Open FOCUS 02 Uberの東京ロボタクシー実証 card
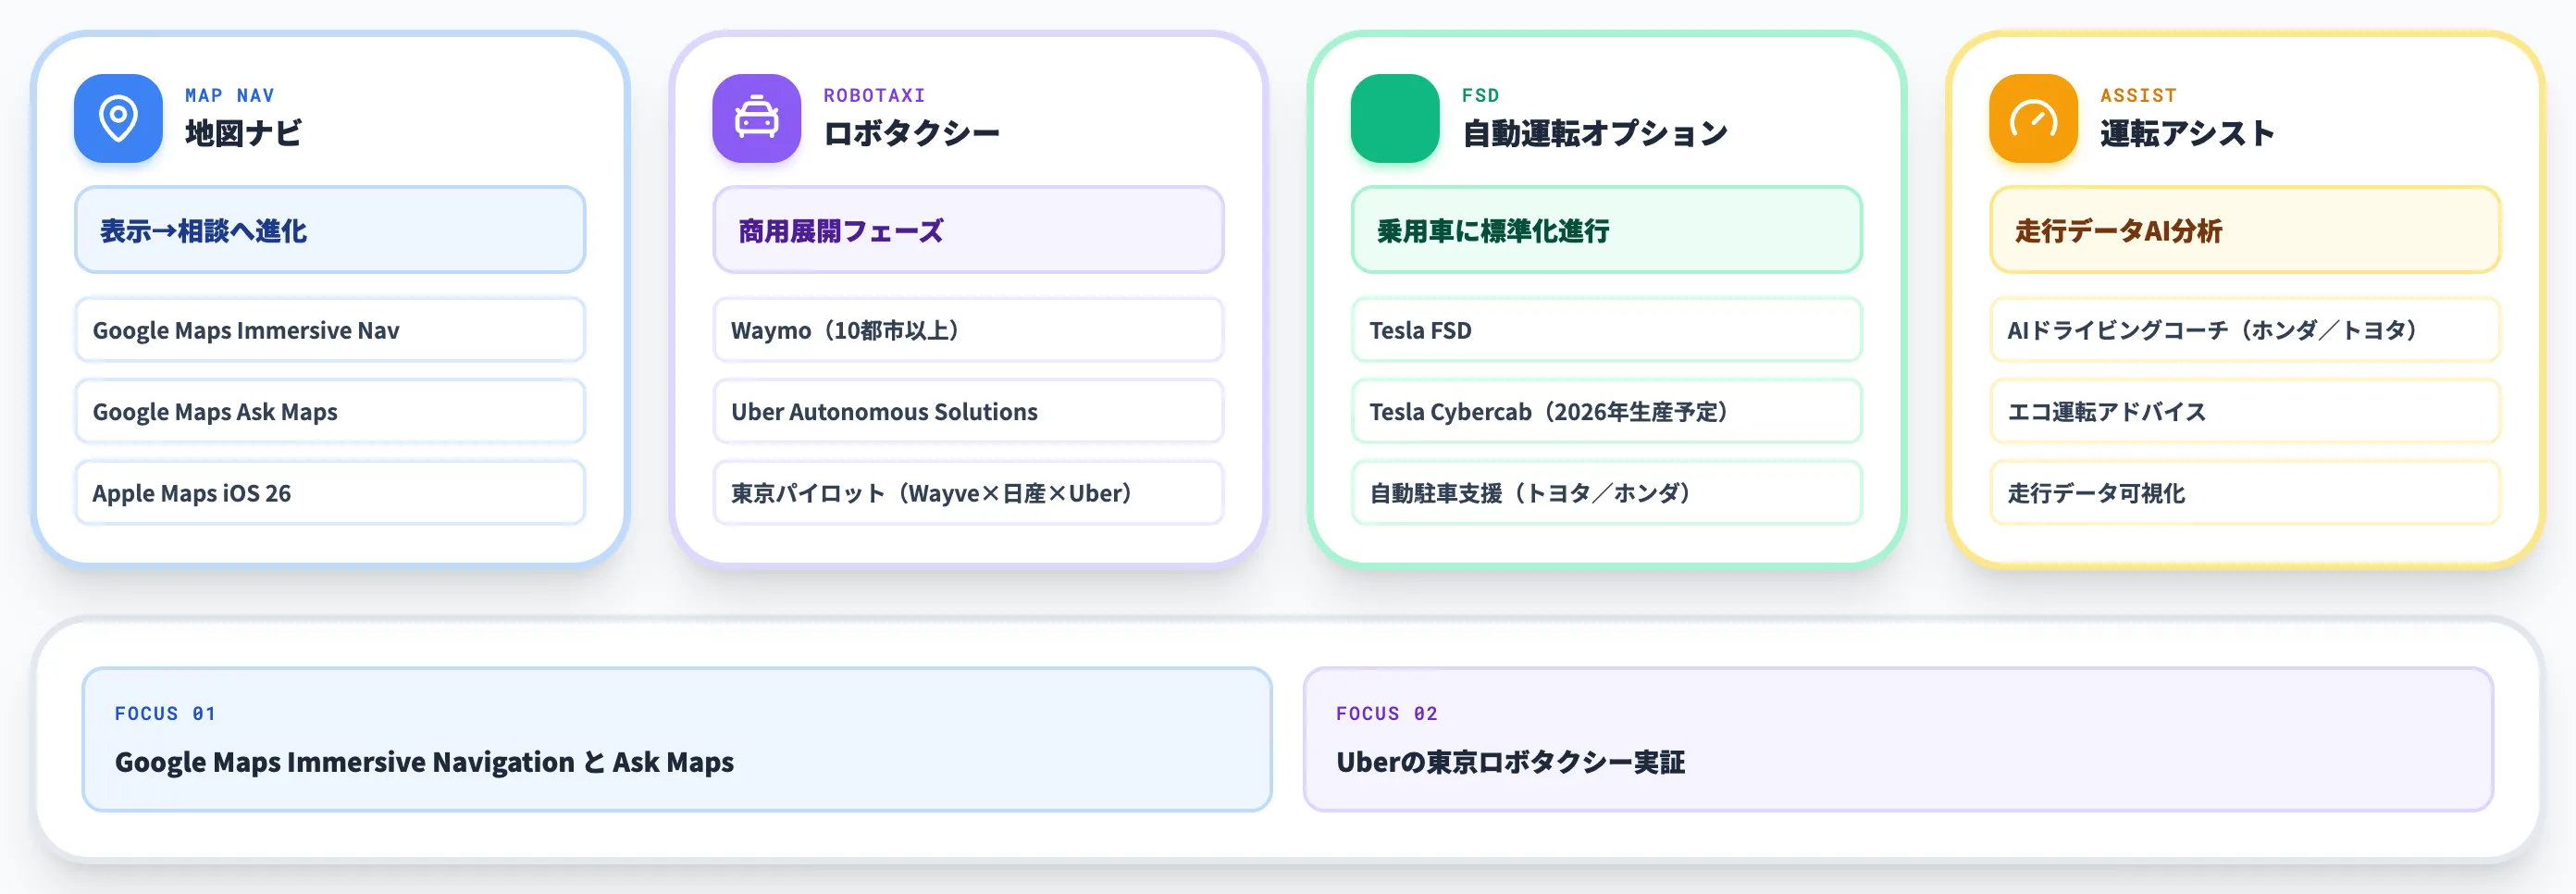2576x894 pixels. click(x=1898, y=739)
